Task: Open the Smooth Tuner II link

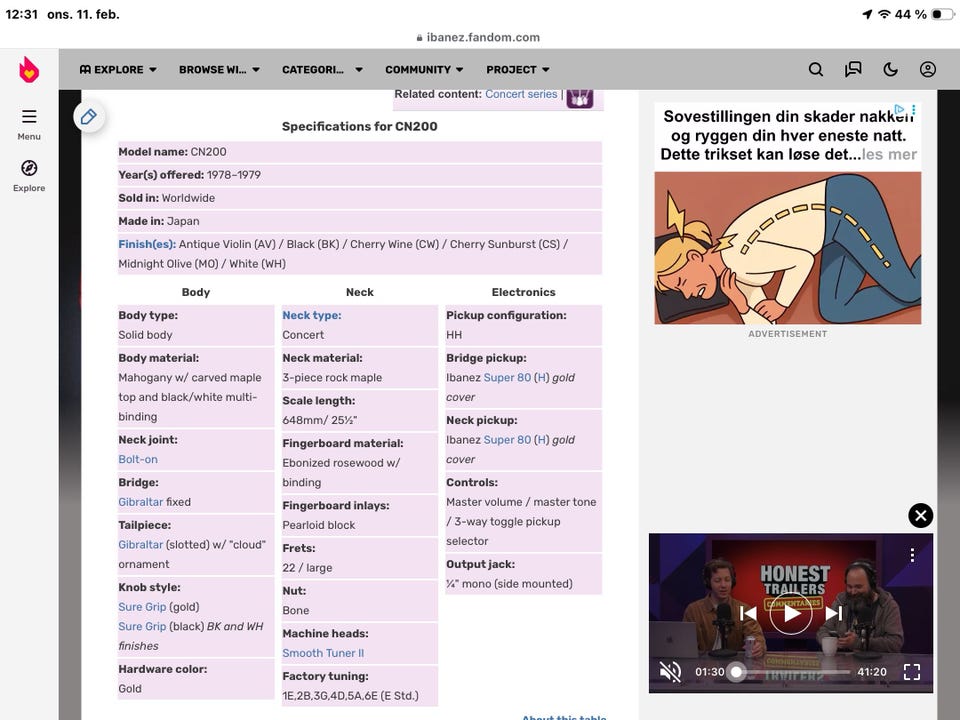Action: (323, 653)
